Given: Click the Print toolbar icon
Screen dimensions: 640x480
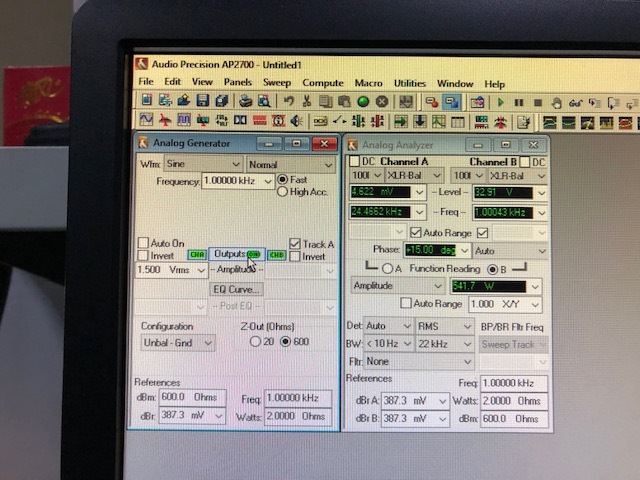Looking at the screenshot, I should click(245, 101).
